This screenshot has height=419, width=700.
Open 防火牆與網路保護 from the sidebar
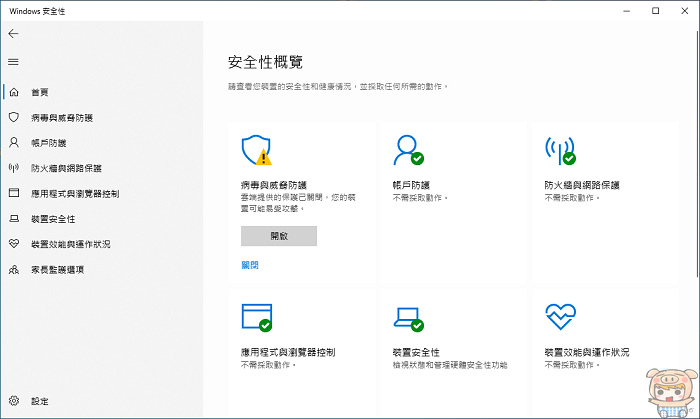(66, 168)
